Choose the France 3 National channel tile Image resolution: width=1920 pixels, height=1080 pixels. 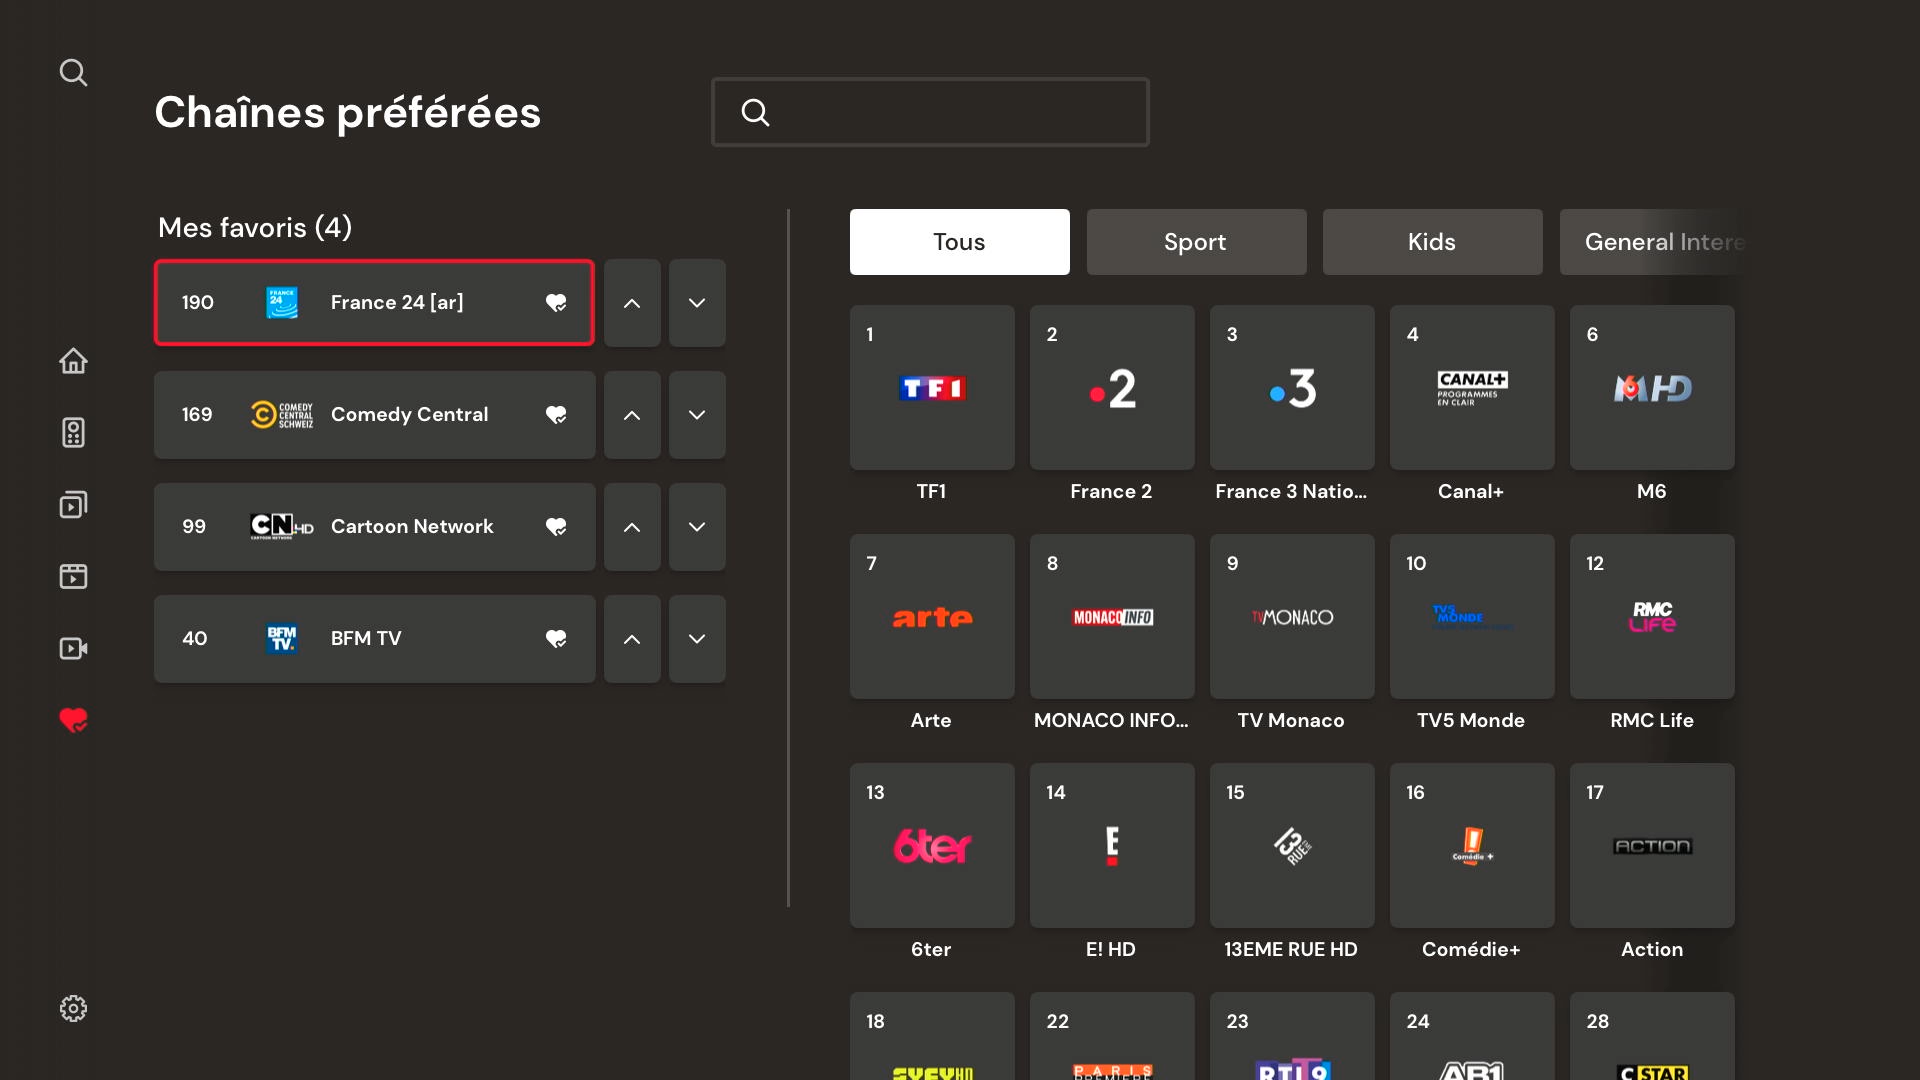(x=1292, y=388)
